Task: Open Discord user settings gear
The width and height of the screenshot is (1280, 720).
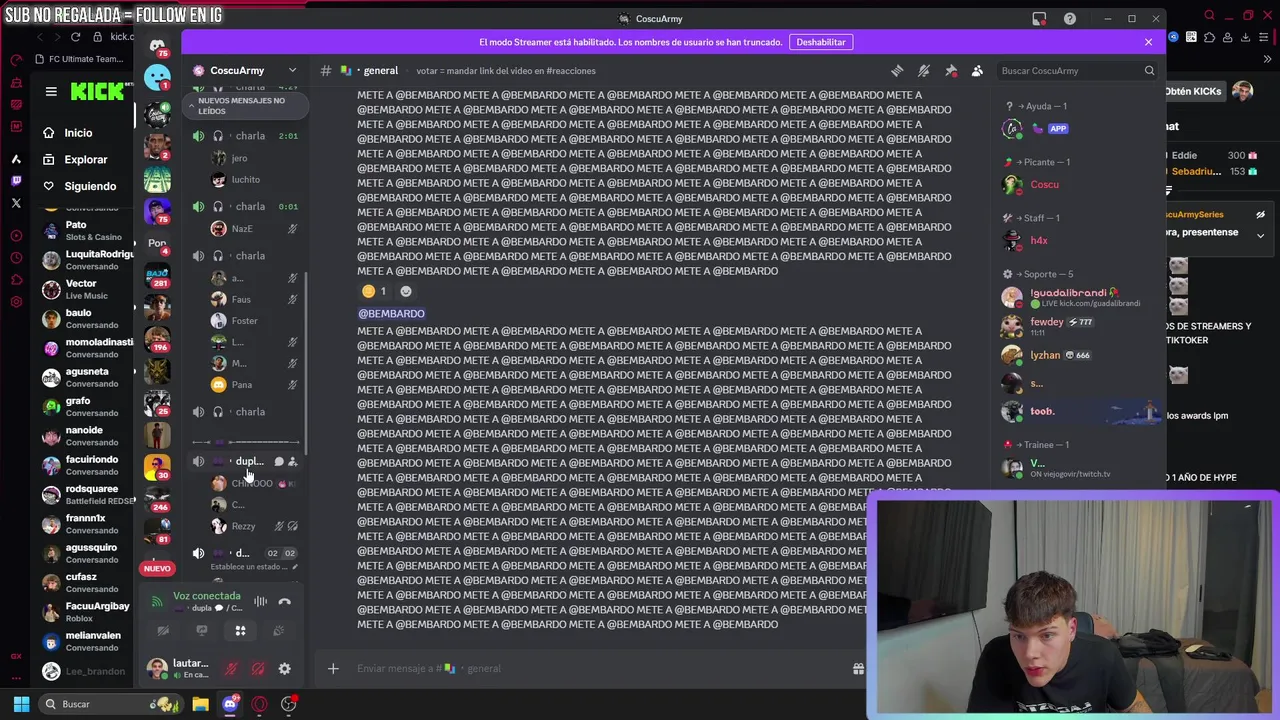Action: [x=284, y=669]
